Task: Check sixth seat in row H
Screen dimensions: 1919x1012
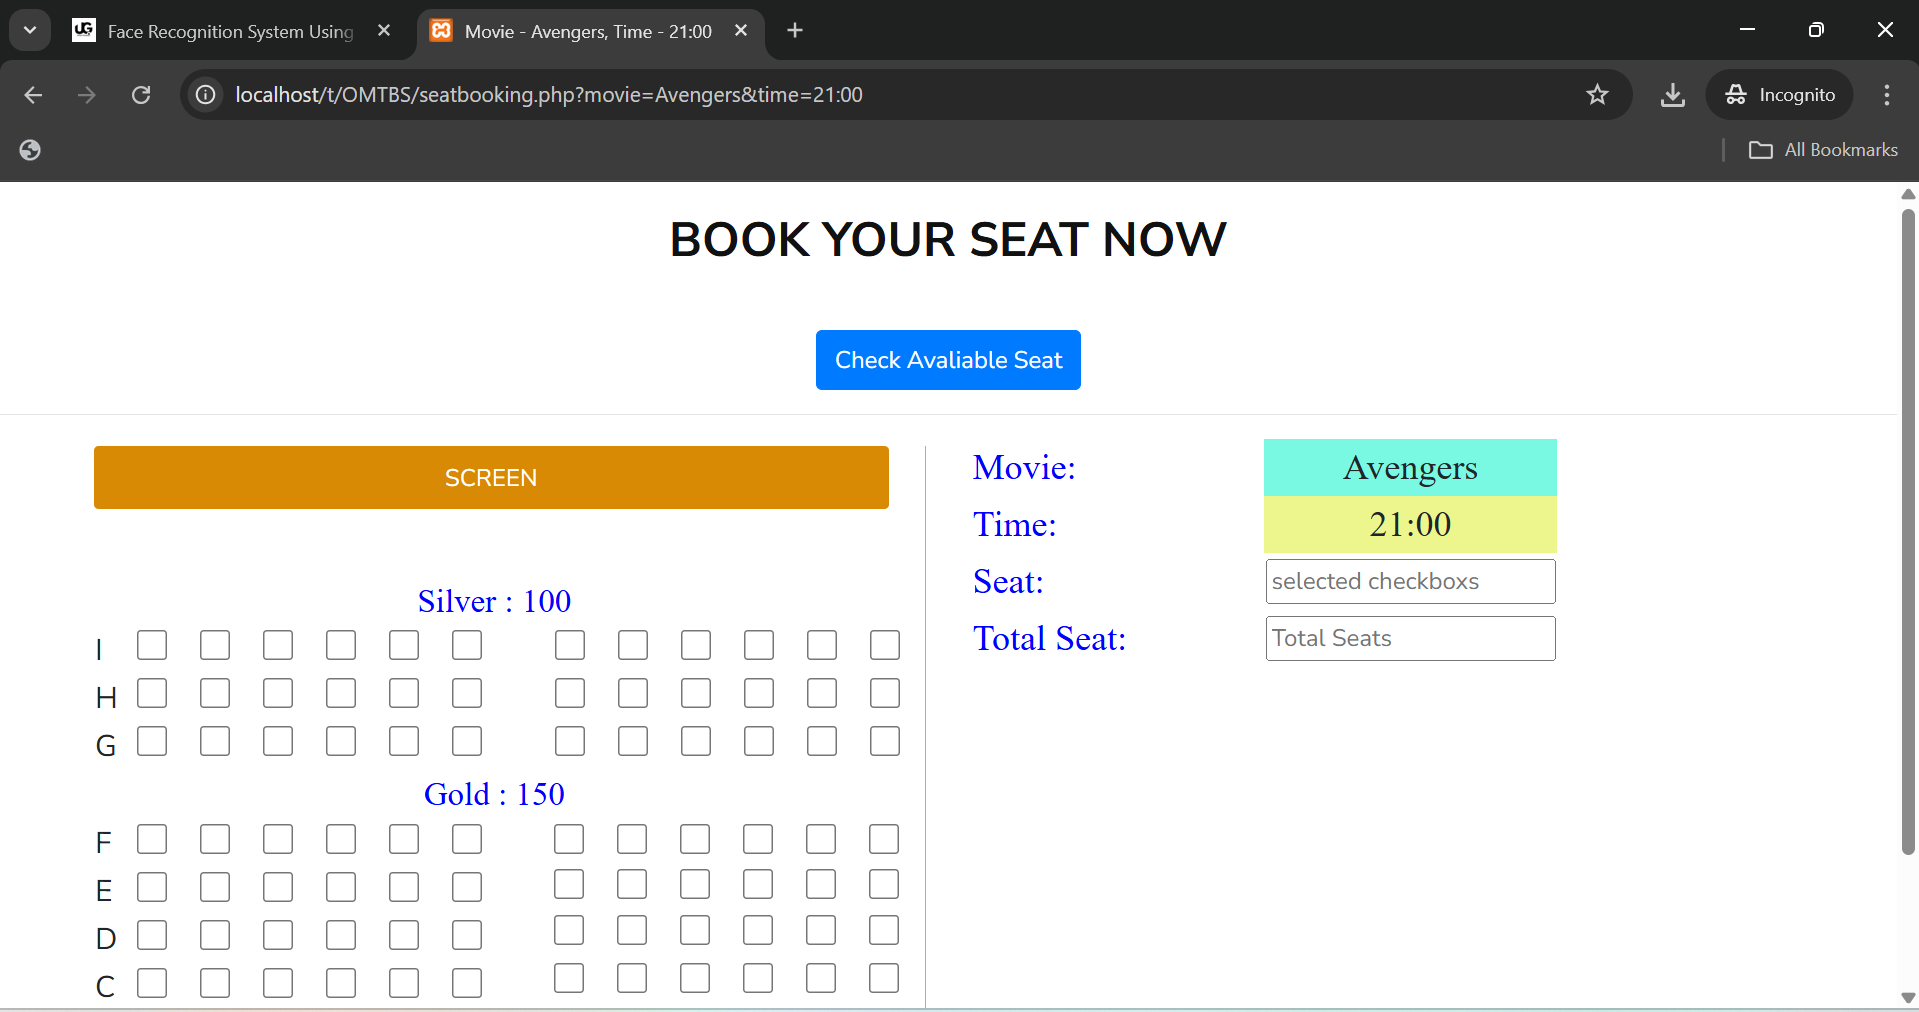Action: pos(467,693)
